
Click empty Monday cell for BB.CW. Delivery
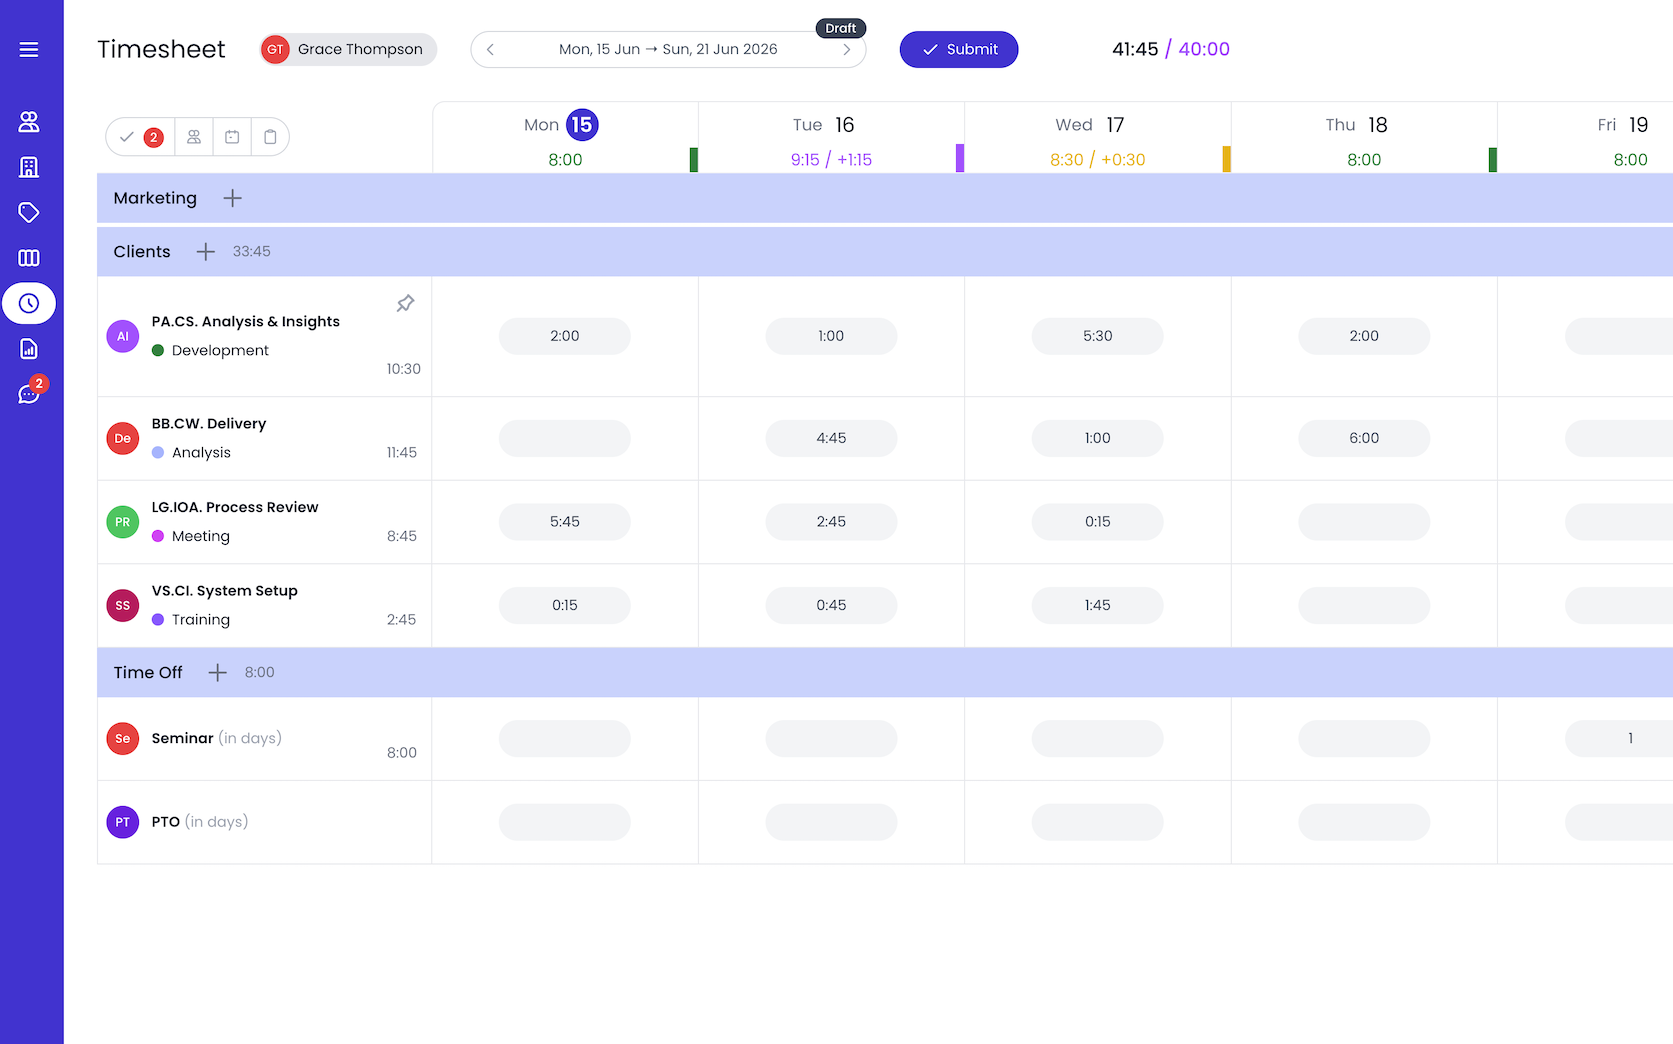565,438
